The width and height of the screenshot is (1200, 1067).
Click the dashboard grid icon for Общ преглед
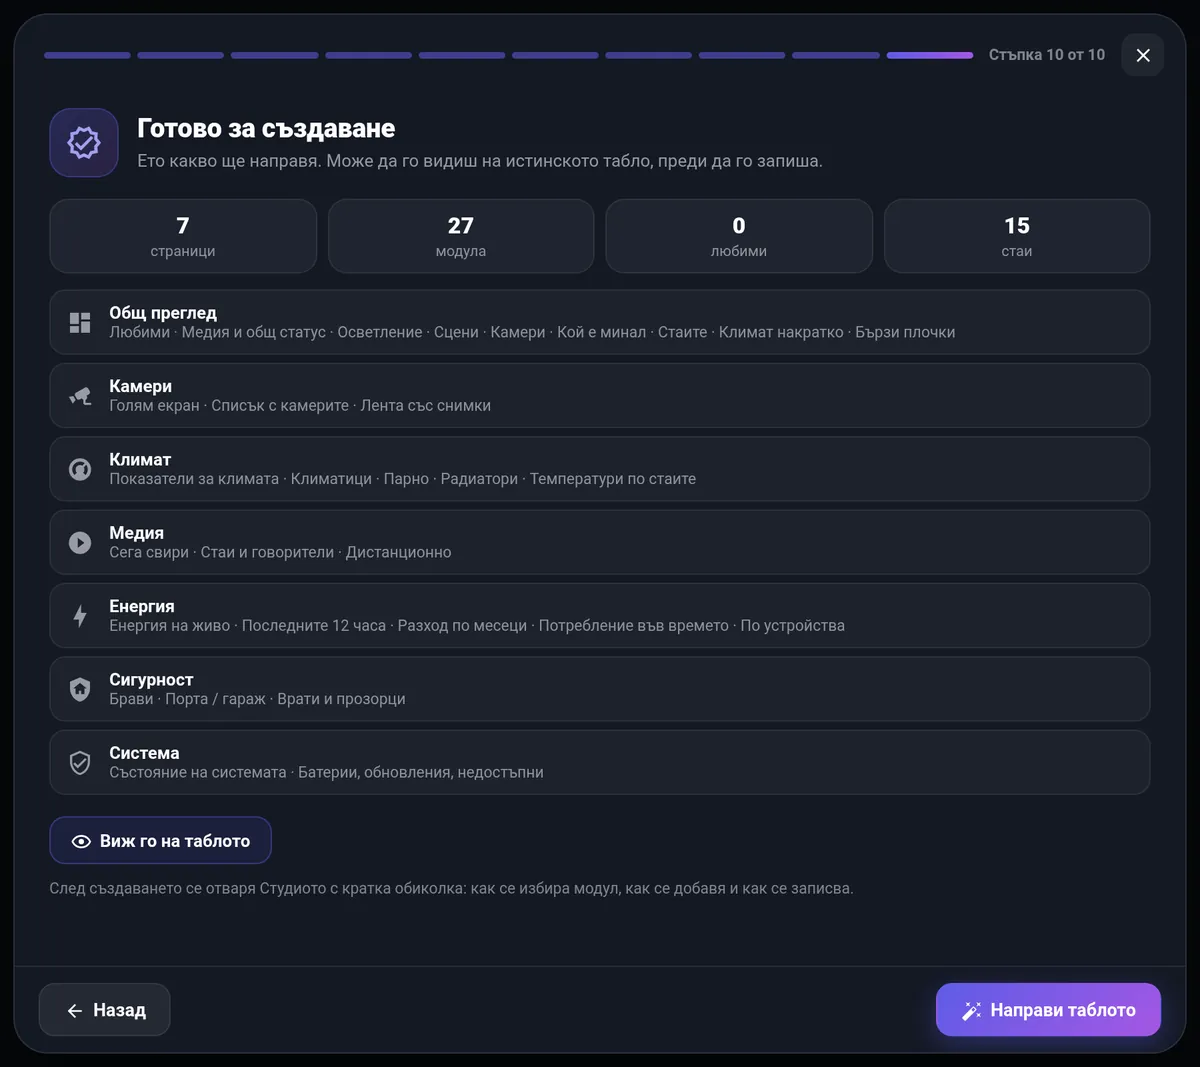click(80, 322)
